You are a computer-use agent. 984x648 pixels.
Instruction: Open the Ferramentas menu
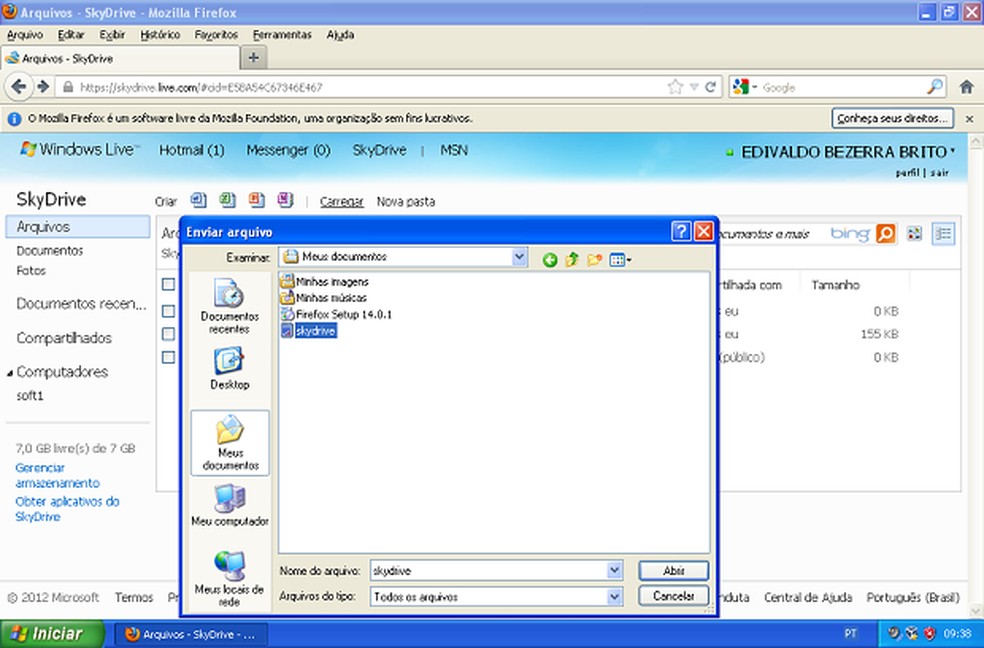coord(281,34)
